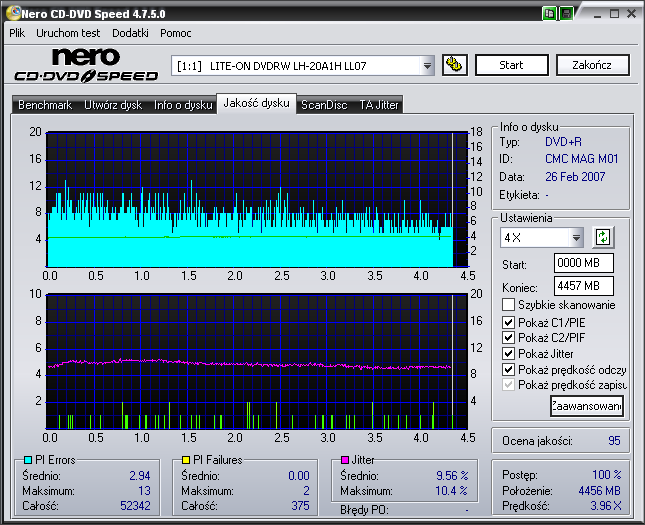Click the Nero CD-DVD Speed logo
Image resolution: width=645 pixels, height=525 pixels.
pos(88,65)
